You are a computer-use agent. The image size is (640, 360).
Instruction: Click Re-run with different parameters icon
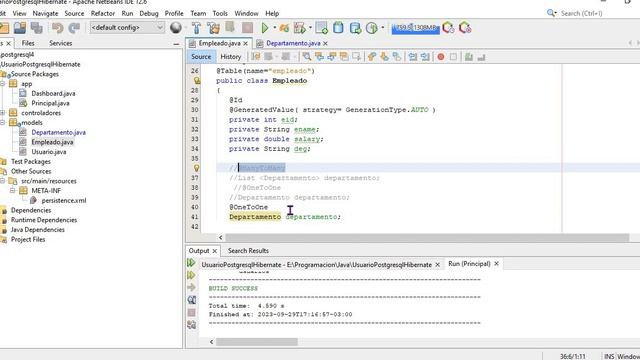point(191,276)
